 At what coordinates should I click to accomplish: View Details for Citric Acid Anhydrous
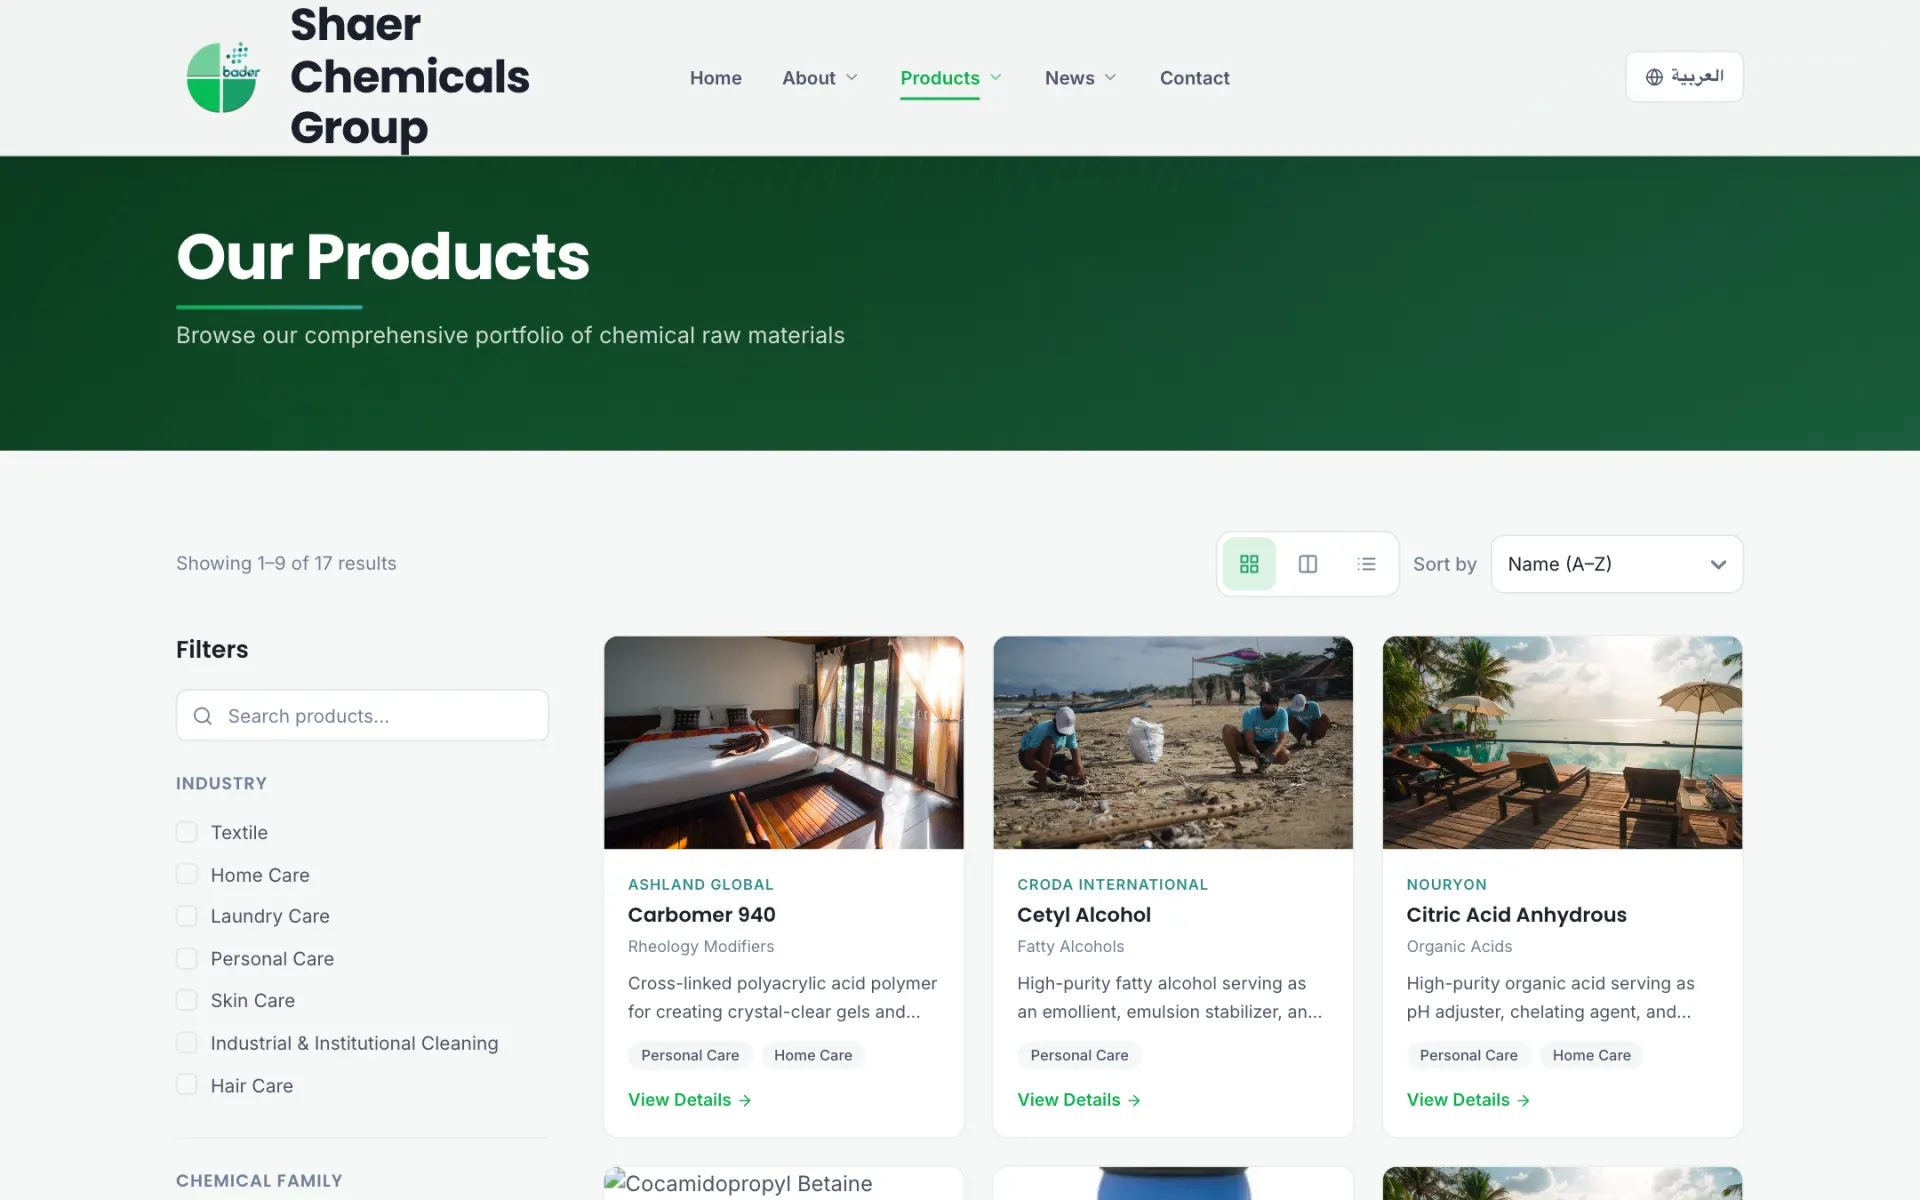coord(1468,1100)
